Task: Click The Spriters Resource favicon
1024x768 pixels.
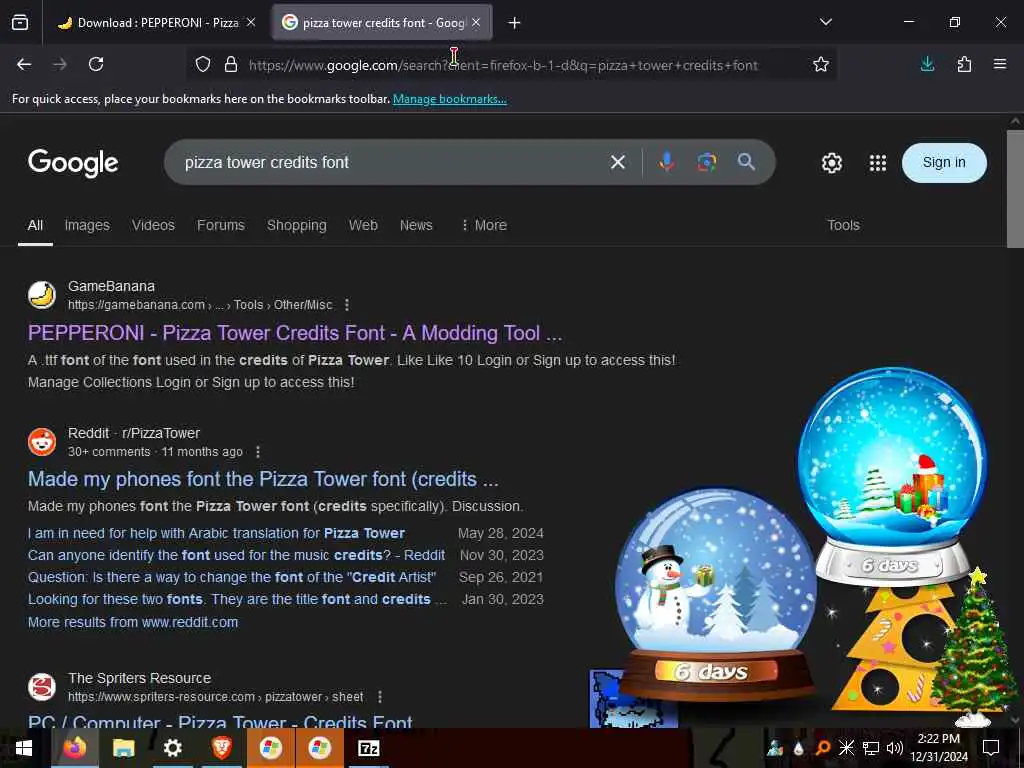Action: (x=42, y=687)
